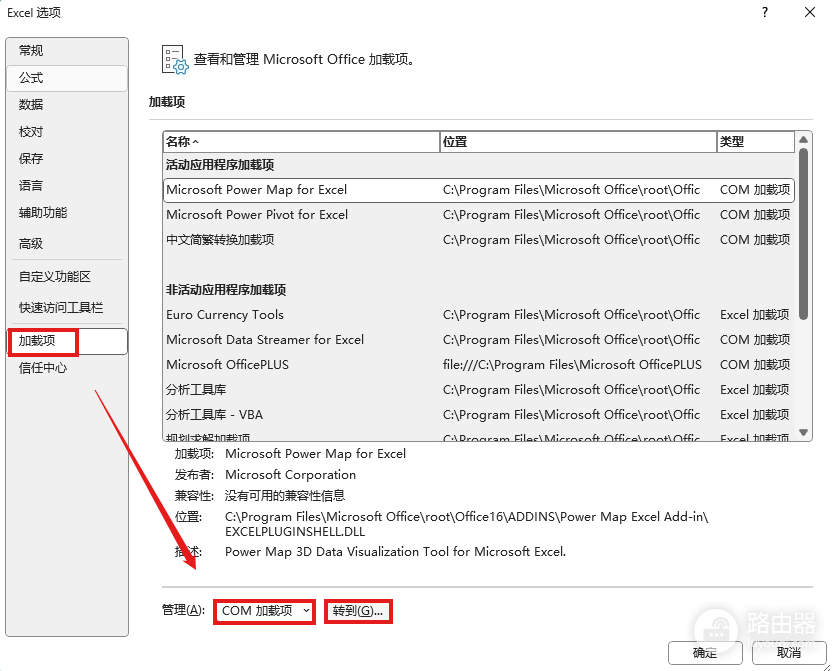Screen dimensions: 834x671
Task: Open the 管理 COM 加载项 dropdown
Action: pos(264,611)
